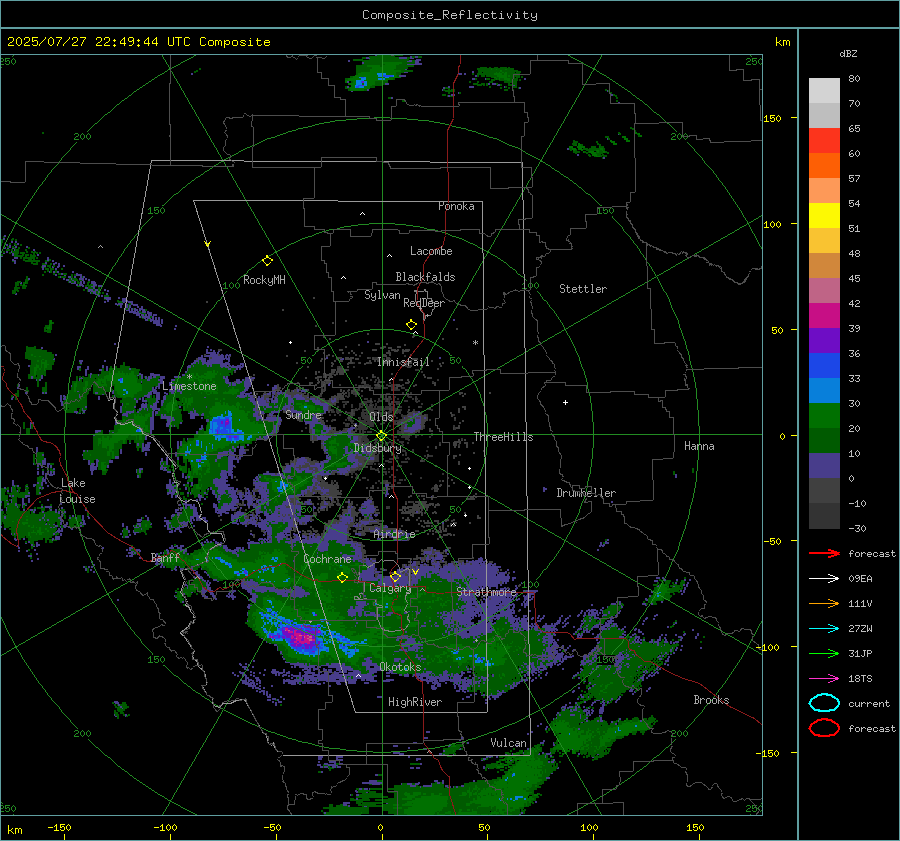
Task: Select the light gray 70-80 dBZ swatch
Action: [824, 91]
